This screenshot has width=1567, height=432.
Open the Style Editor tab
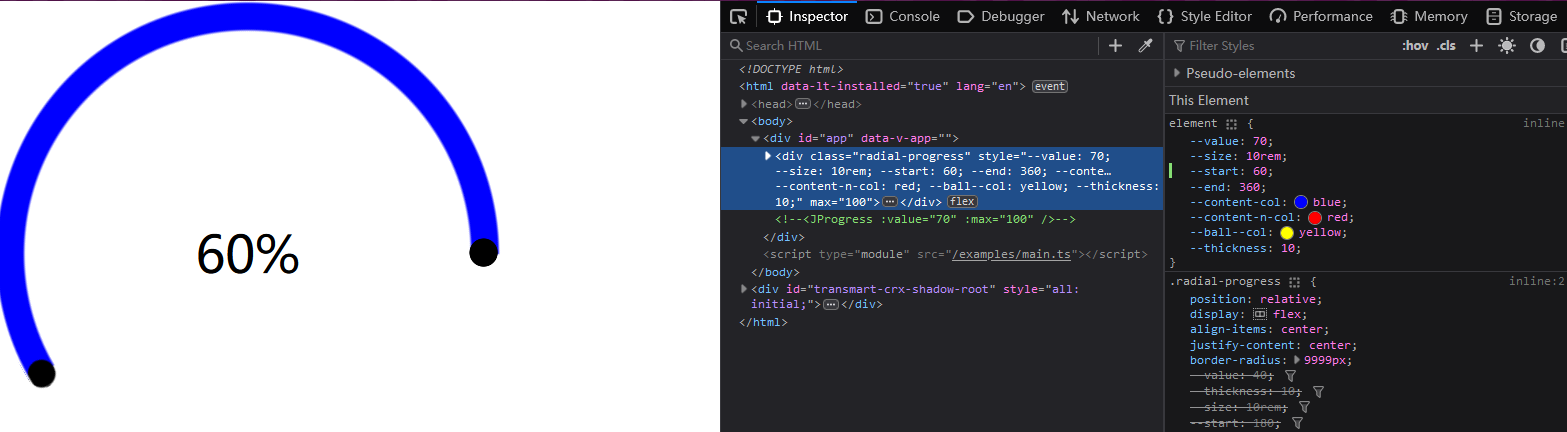(1204, 16)
